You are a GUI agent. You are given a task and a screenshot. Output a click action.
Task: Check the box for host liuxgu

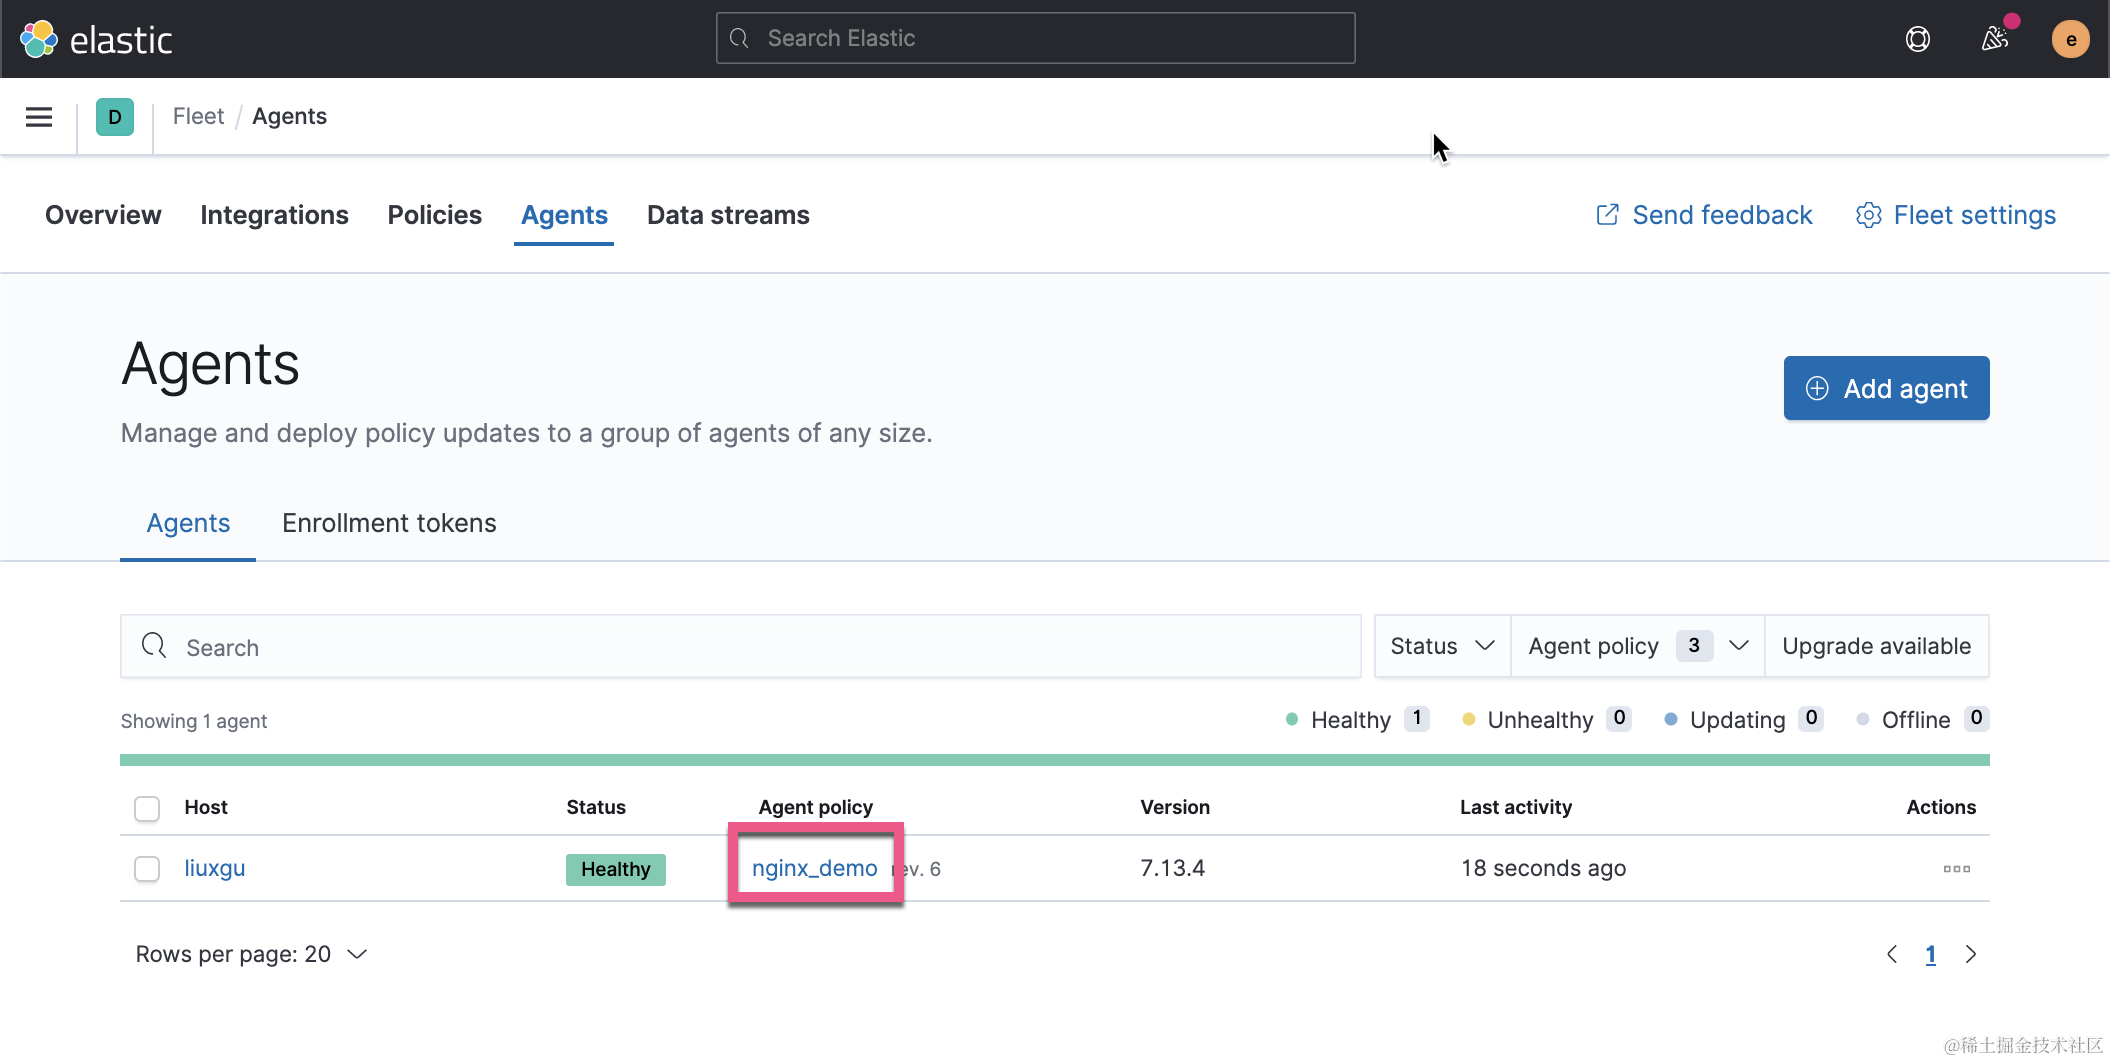pyautogui.click(x=147, y=869)
